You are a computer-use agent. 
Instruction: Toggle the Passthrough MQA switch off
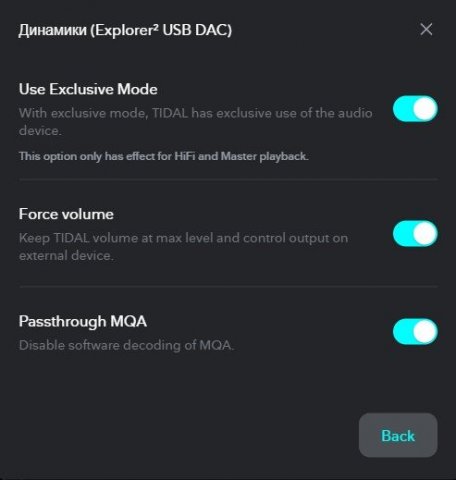pyautogui.click(x=415, y=331)
